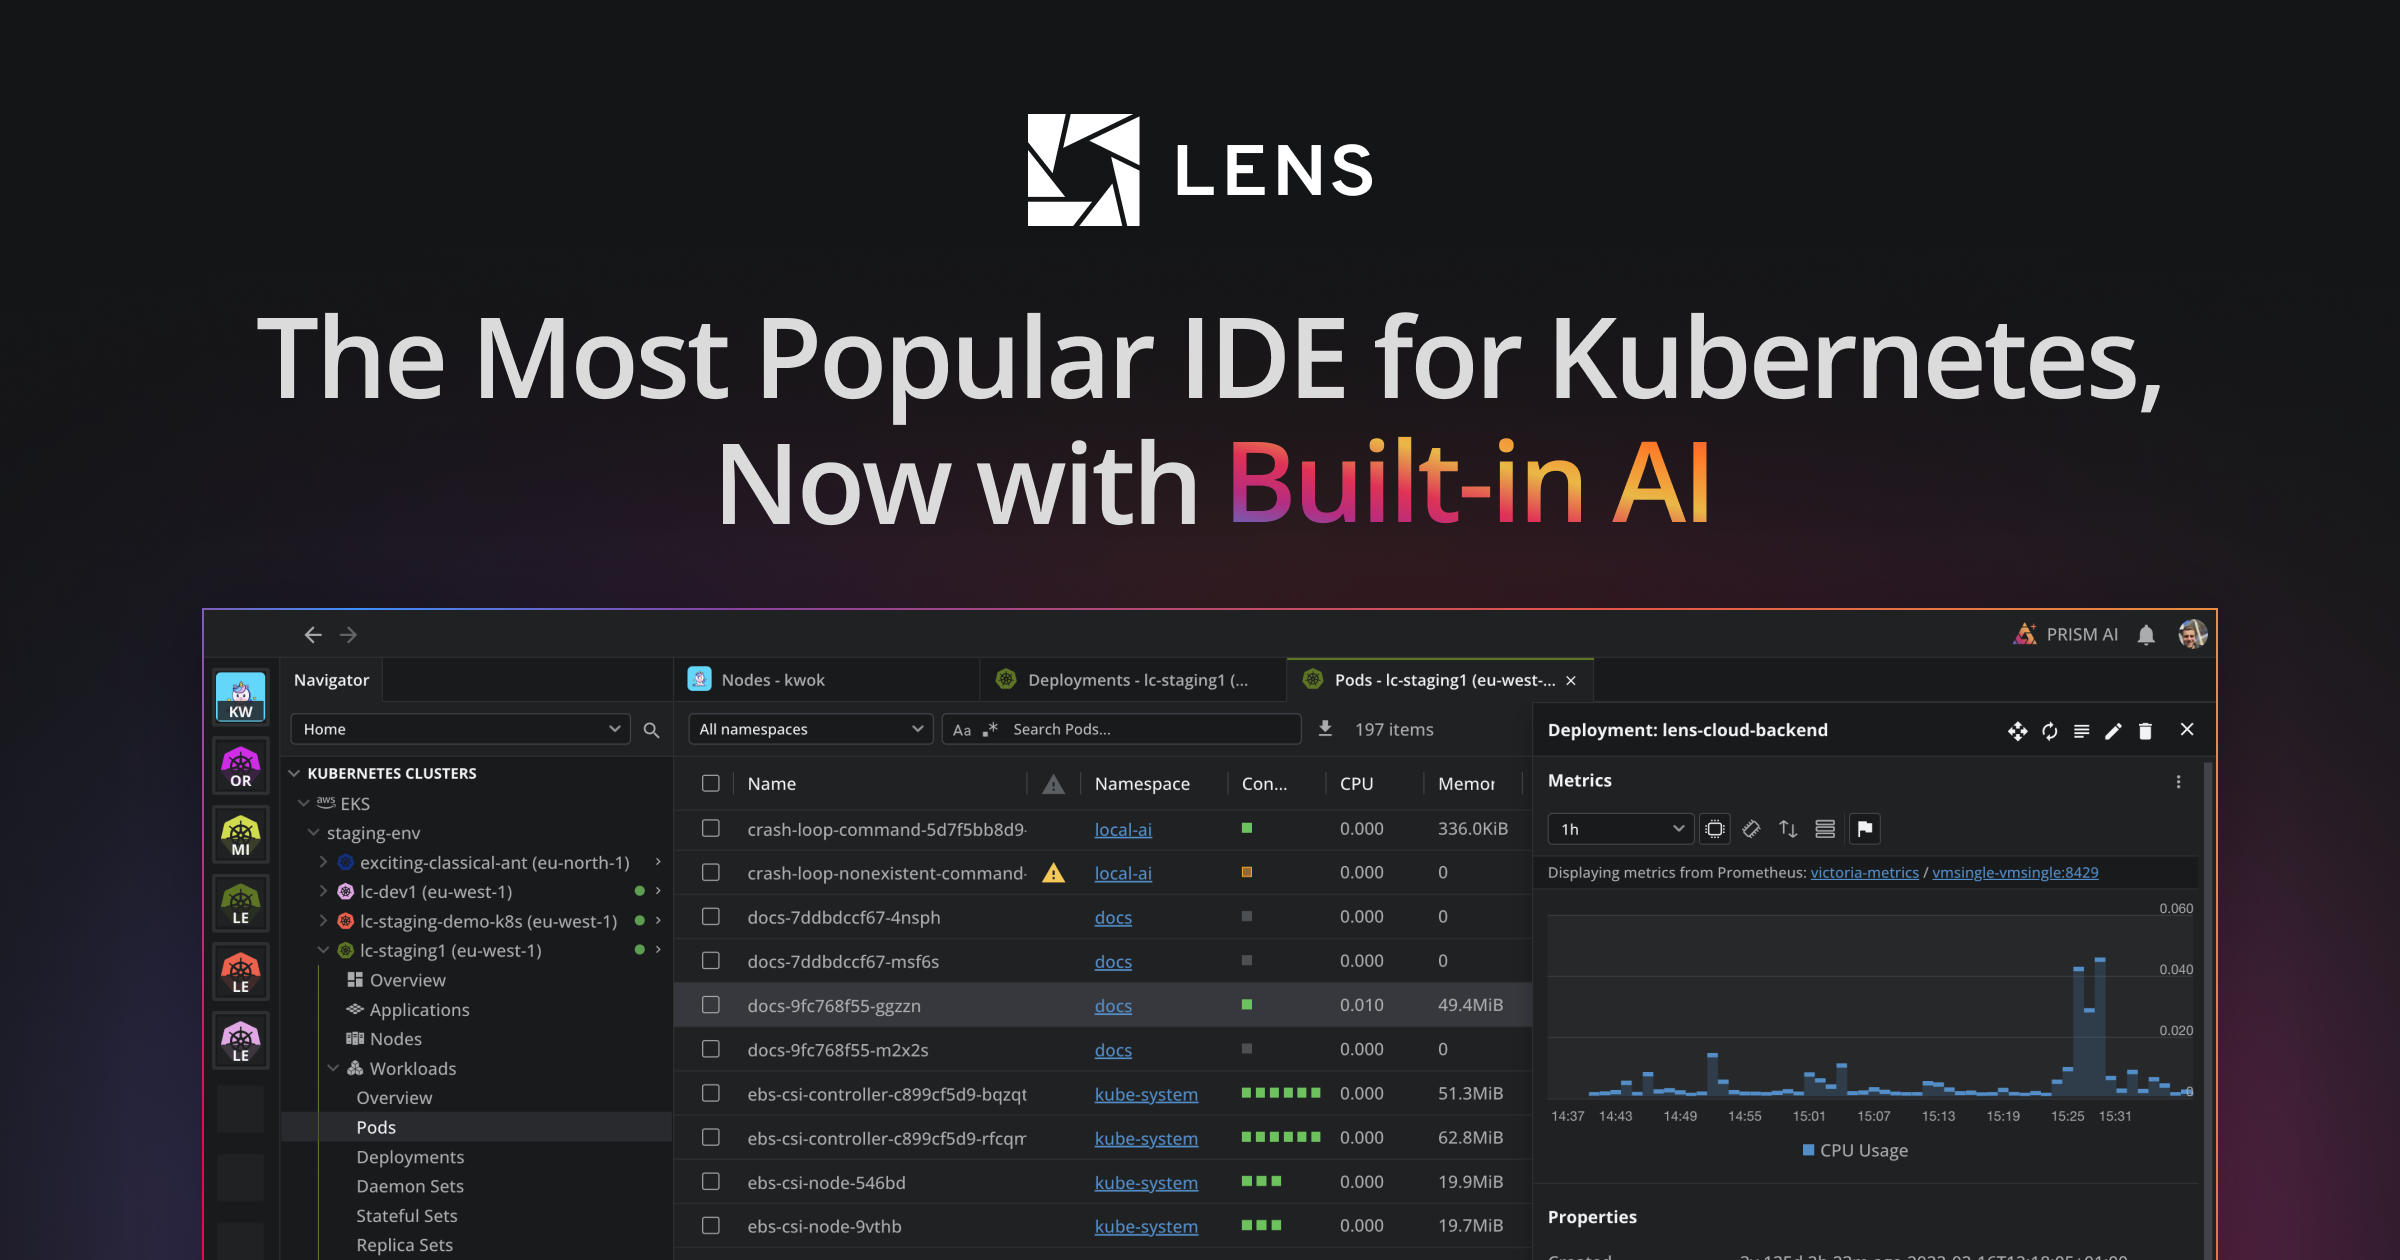The width and height of the screenshot is (2400, 1260).
Task: Select the OR cluster icon
Action: point(241,766)
